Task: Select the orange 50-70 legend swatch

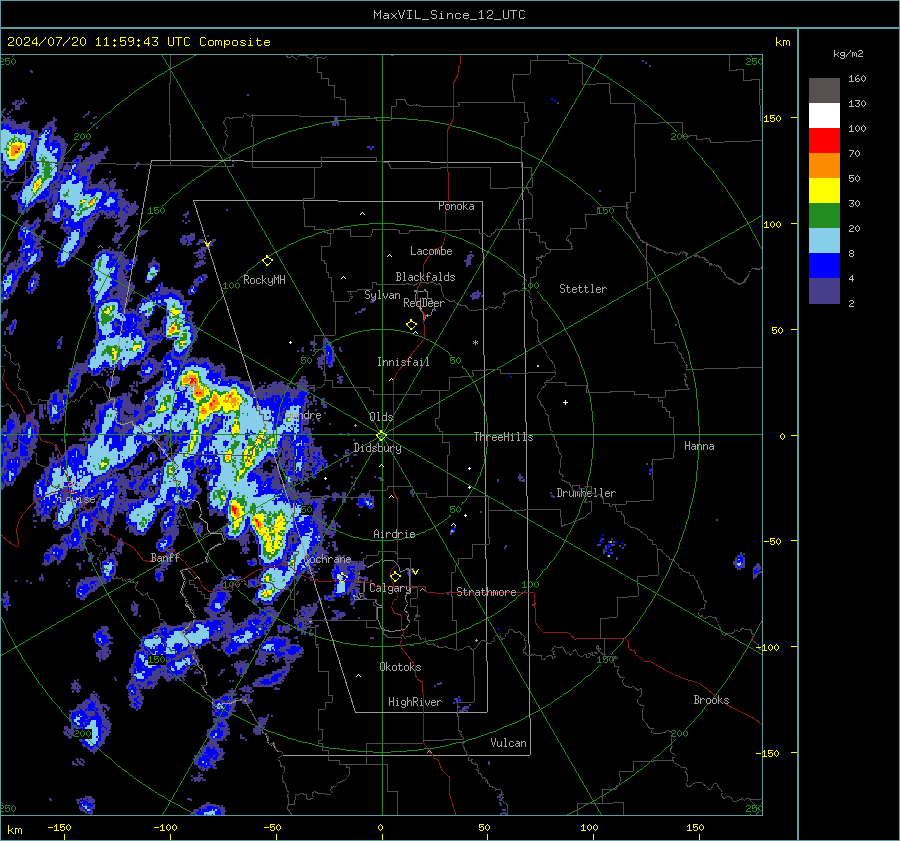Action: coord(824,166)
